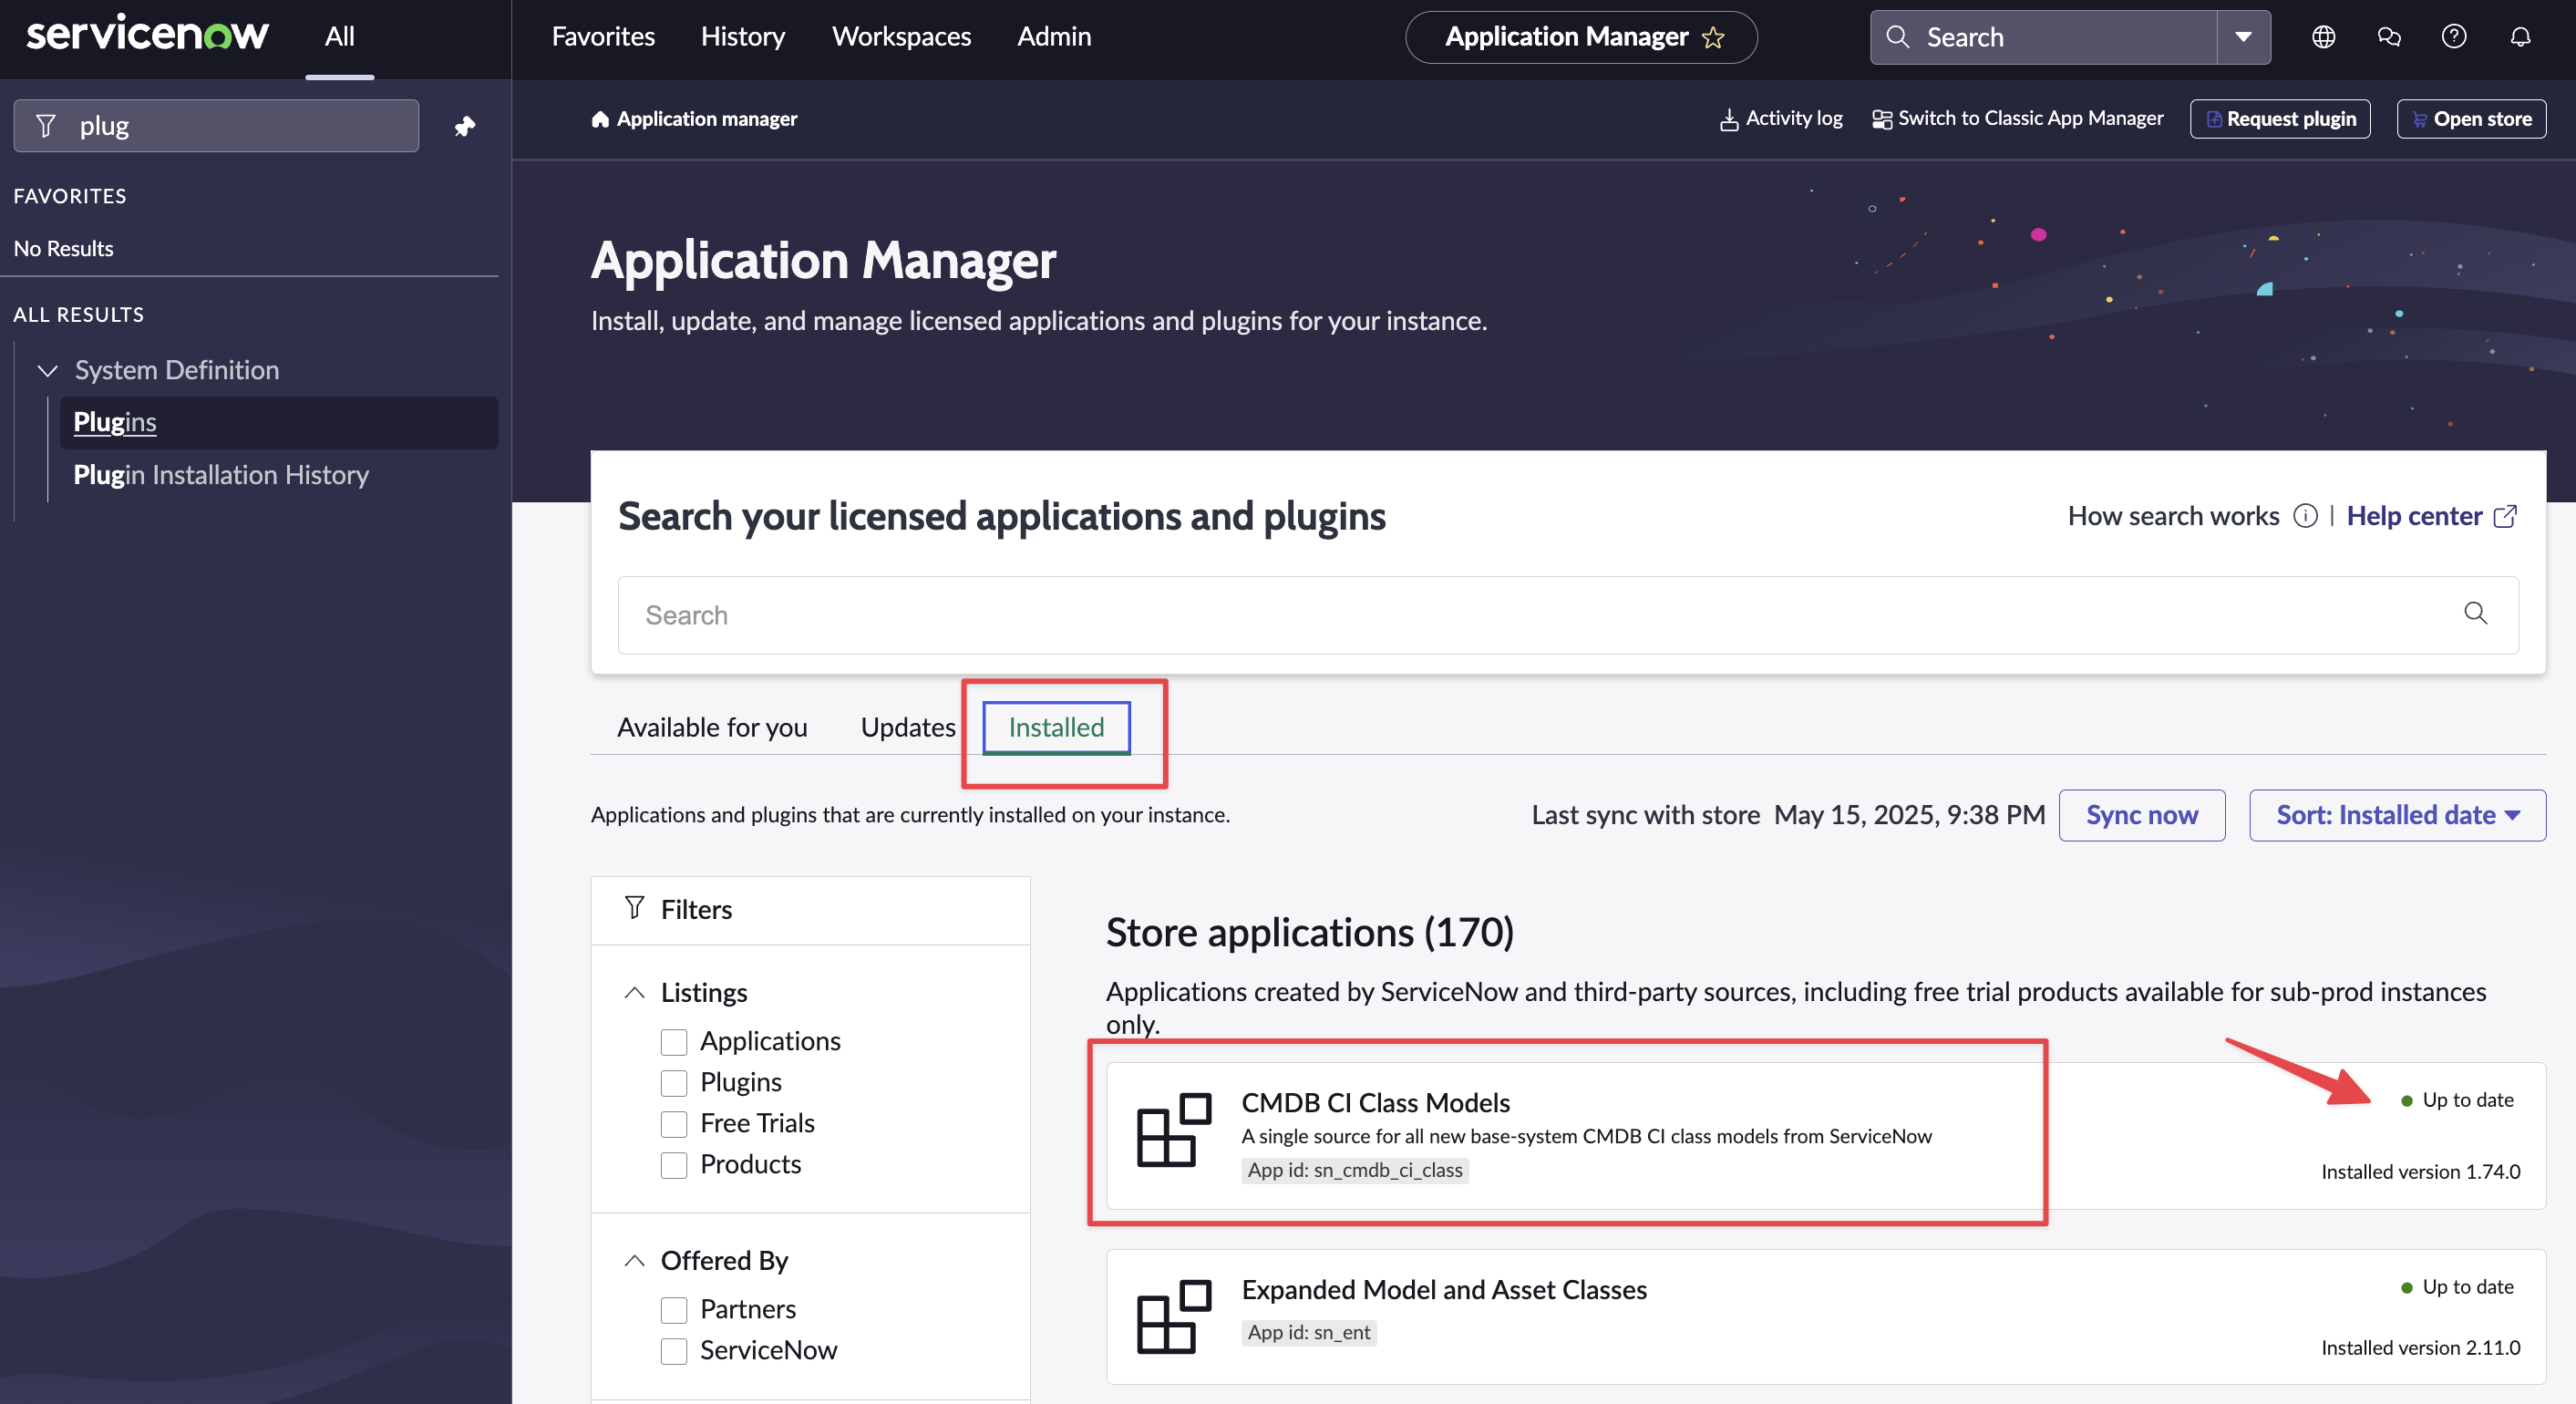Check the Plugins listing filter
Screen dimensions: 2576x1404
(674, 1083)
